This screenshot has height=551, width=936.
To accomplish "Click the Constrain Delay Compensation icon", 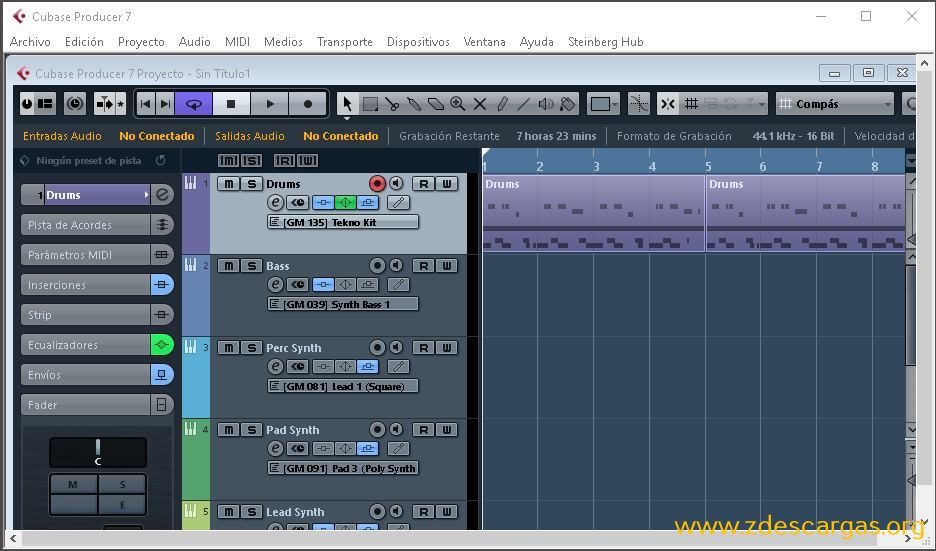I will pos(75,104).
